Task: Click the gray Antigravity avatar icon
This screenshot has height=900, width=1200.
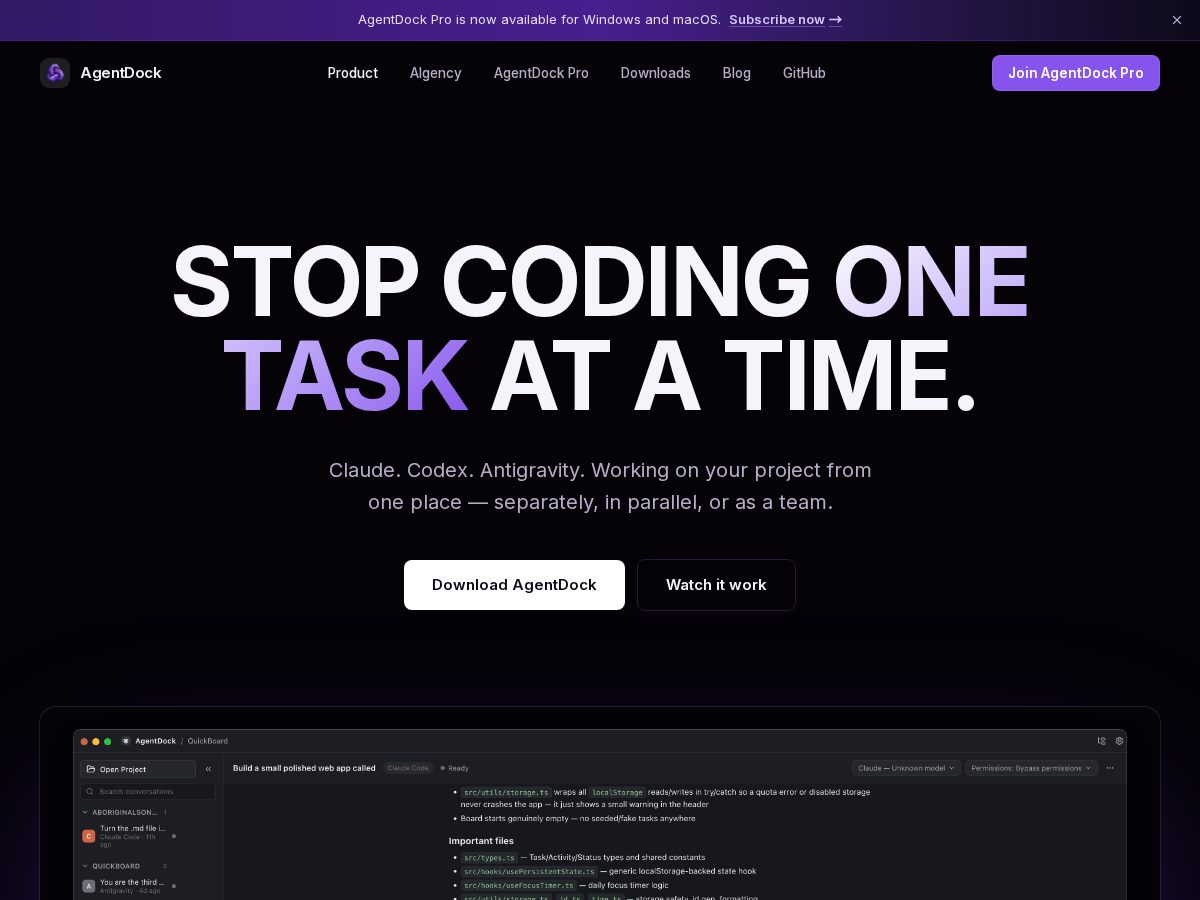Action: [89, 886]
